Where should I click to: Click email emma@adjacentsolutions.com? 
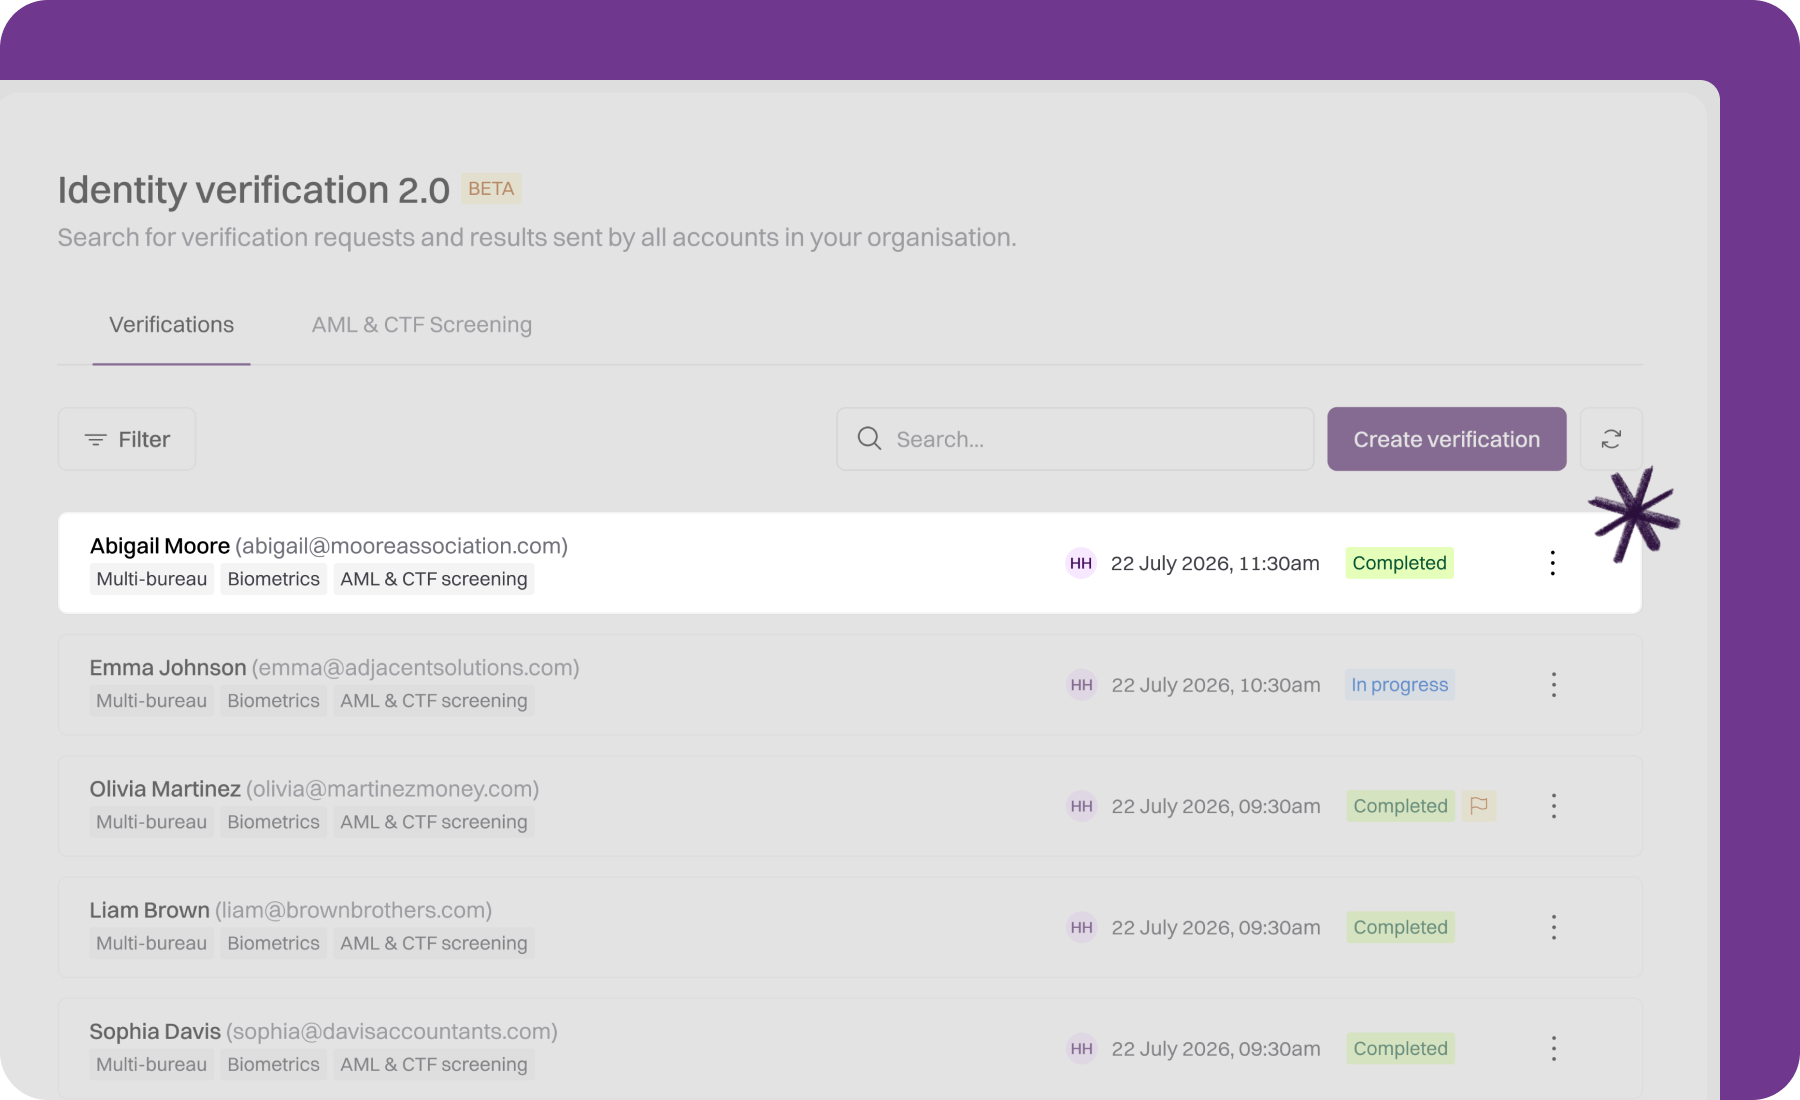tap(415, 668)
